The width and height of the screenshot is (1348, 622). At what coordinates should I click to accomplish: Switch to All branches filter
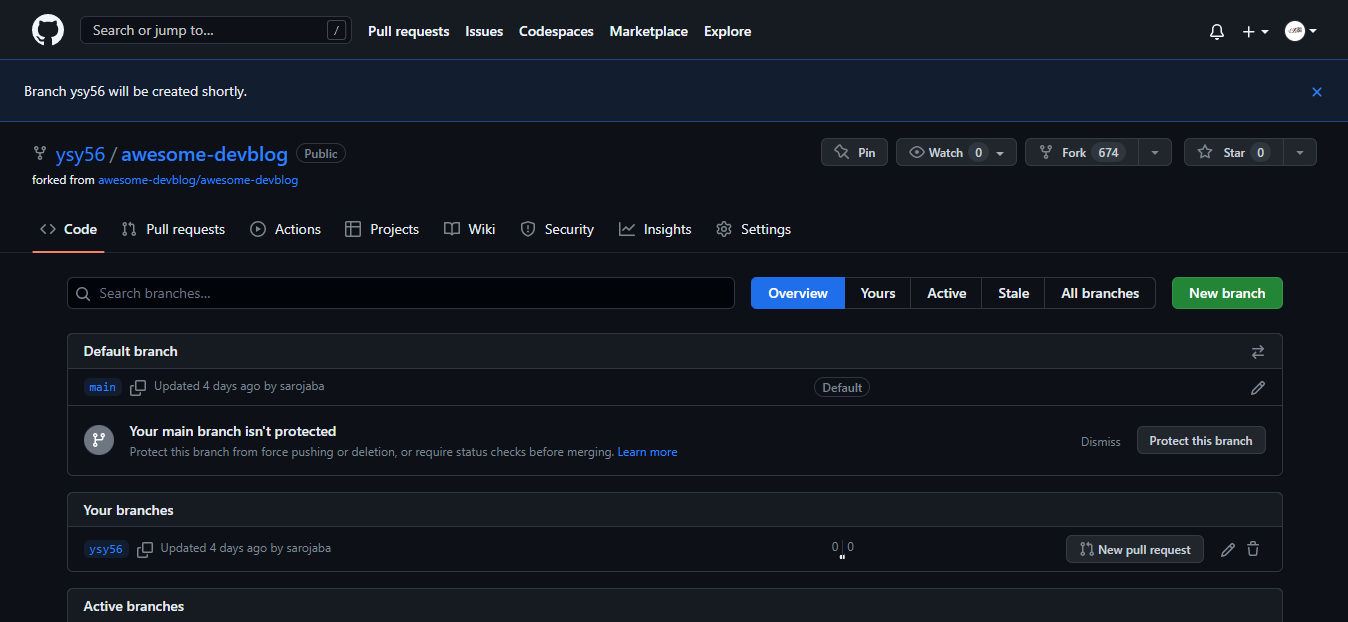click(1100, 293)
